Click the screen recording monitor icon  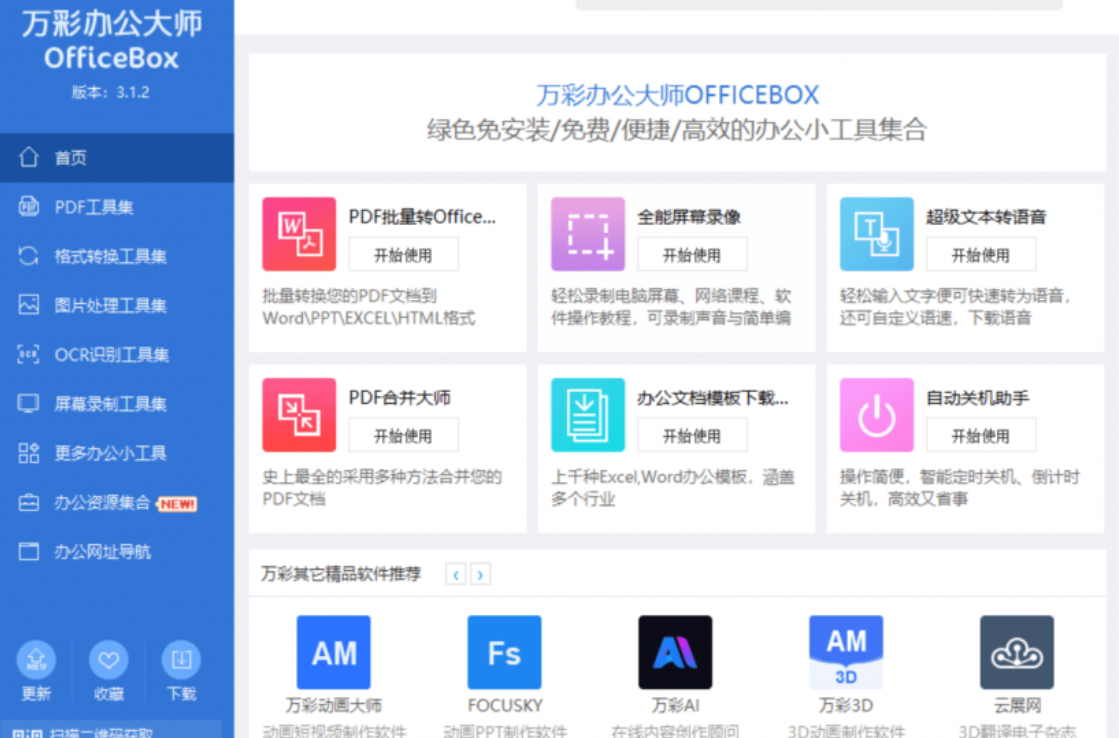tap(29, 403)
